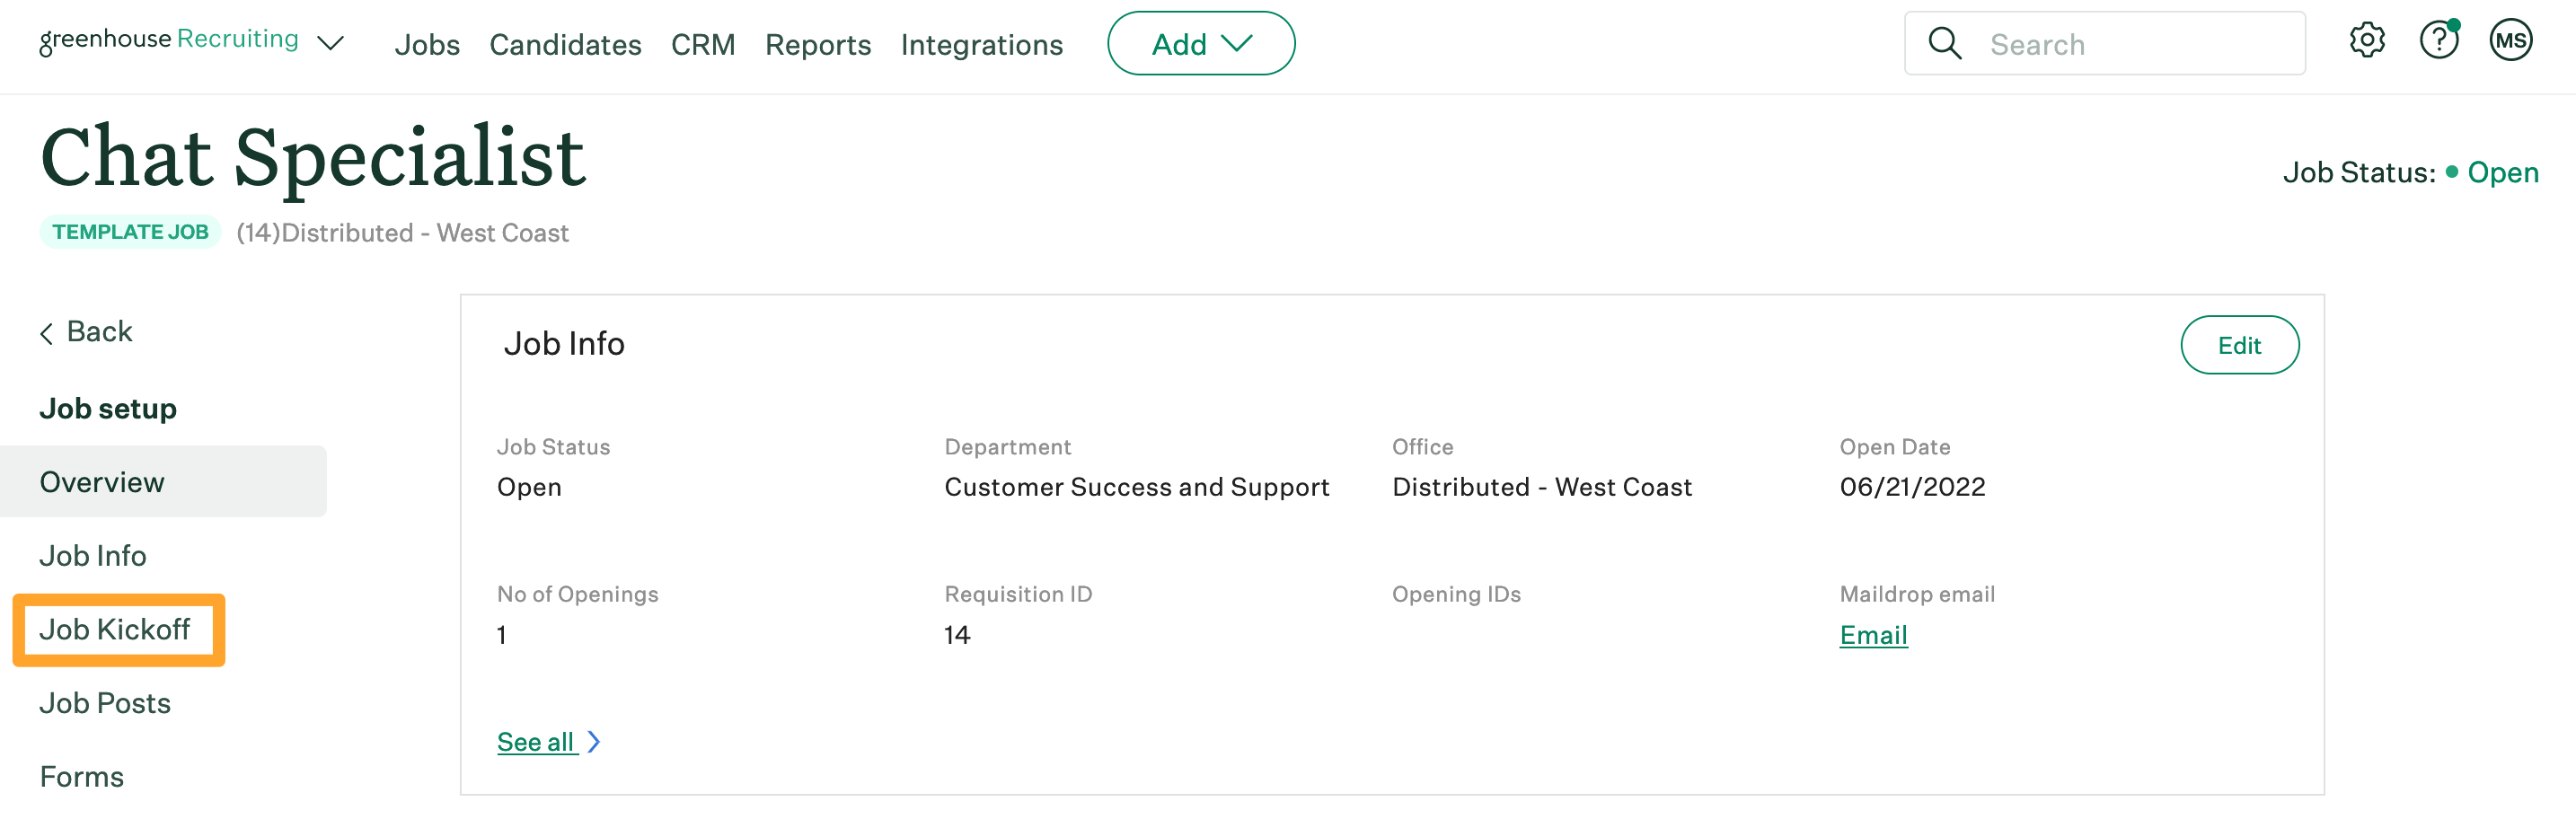Click the help question mark icon
Viewport: 2576px width, 828px height.
pos(2440,41)
